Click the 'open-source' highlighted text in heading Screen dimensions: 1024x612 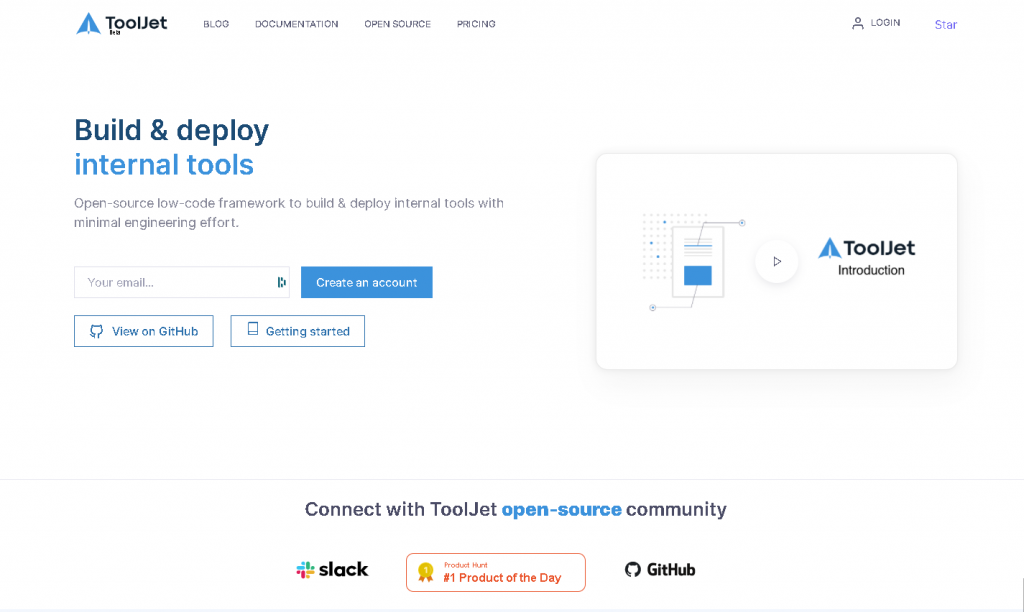pos(562,509)
